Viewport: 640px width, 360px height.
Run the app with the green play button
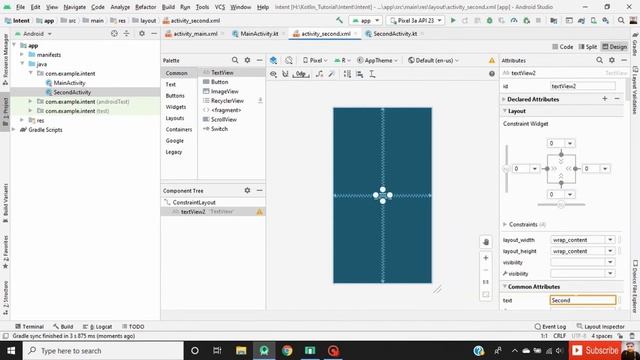pos(453,20)
